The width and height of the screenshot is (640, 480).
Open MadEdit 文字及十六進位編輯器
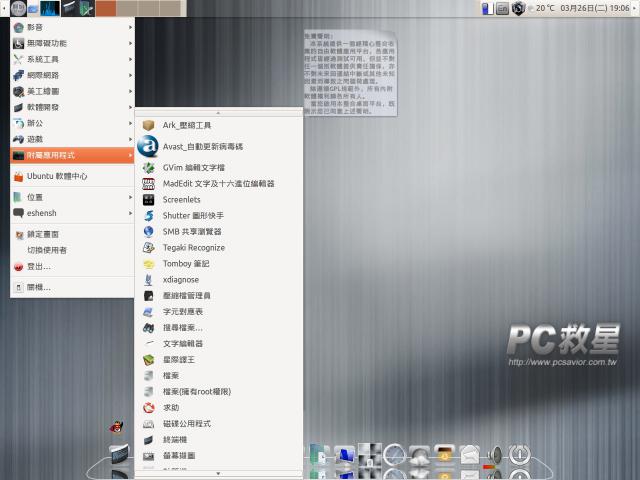[218, 184]
